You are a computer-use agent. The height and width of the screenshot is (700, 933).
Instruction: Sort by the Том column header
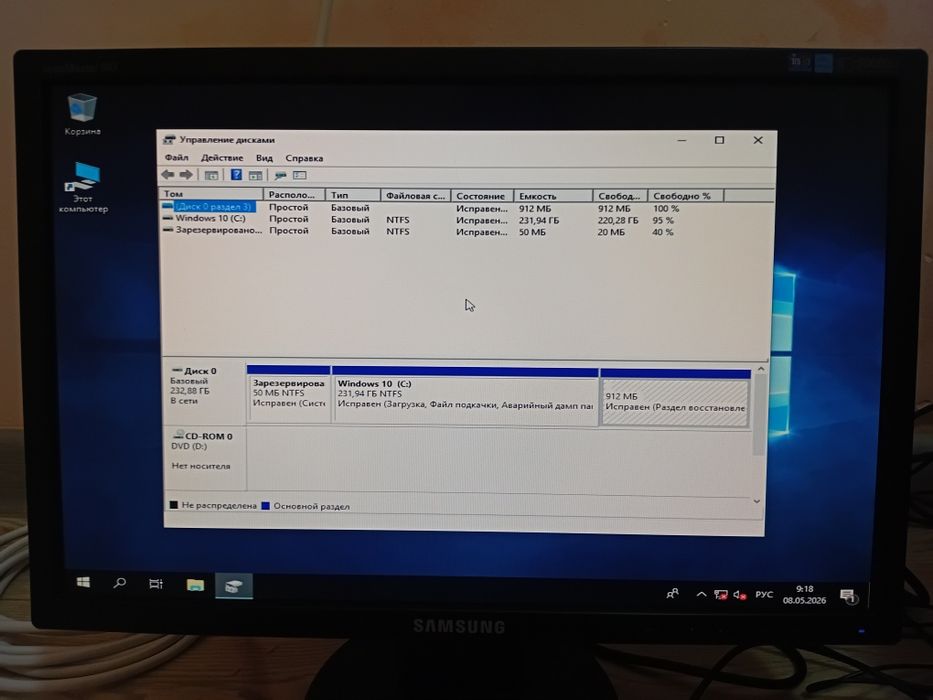pyautogui.click(x=211, y=194)
